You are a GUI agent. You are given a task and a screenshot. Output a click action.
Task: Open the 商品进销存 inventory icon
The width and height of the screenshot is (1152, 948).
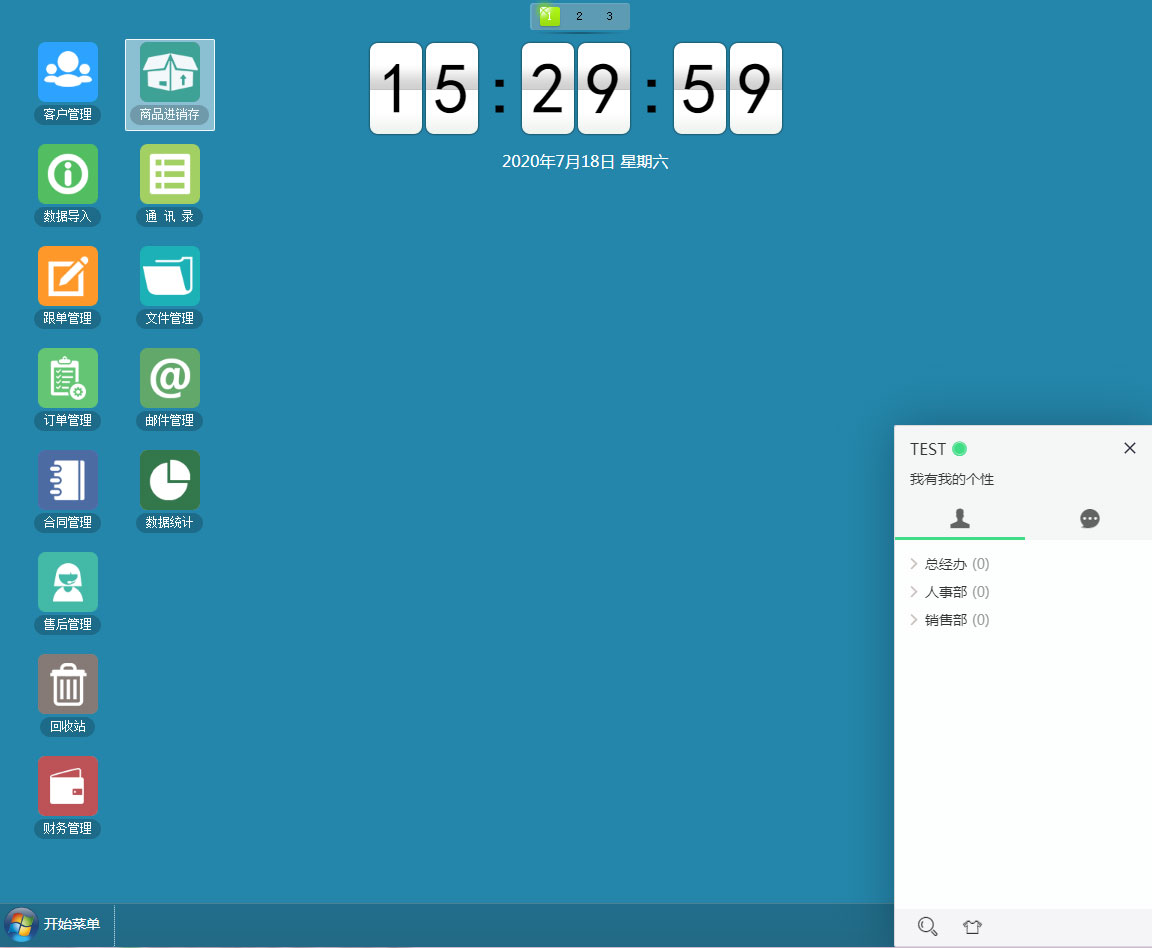point(170,72)
